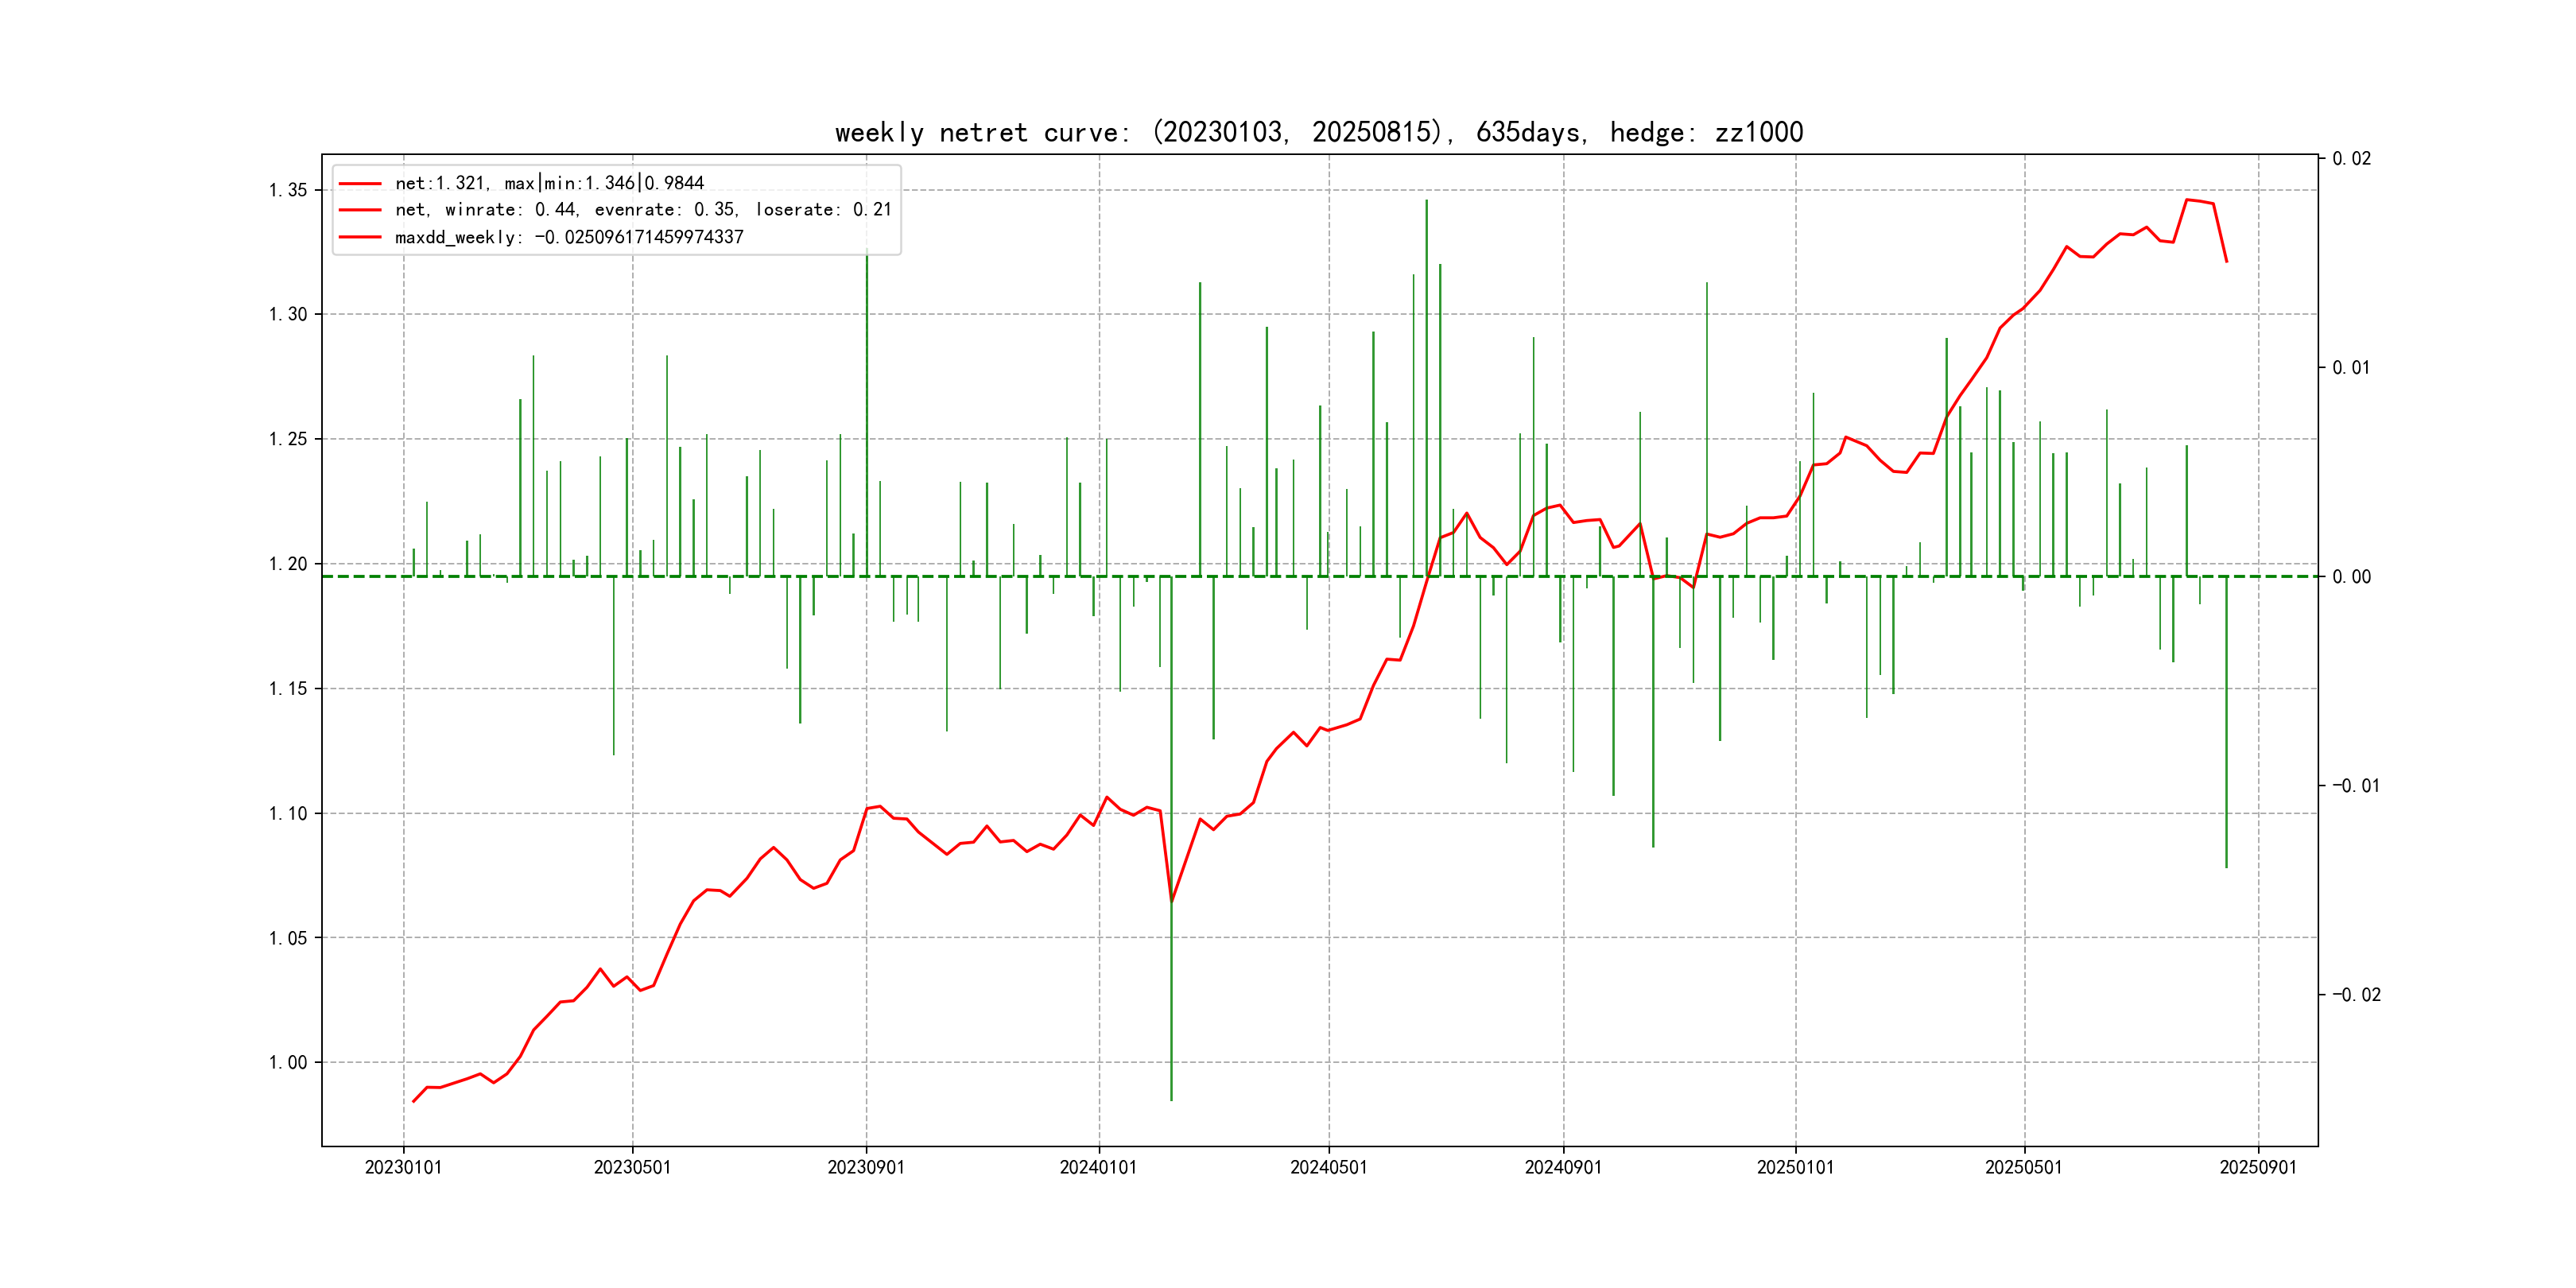The image size is (2576, 1288).
Task: Click x-axis label 20230501
Action: click(632, 1167)
